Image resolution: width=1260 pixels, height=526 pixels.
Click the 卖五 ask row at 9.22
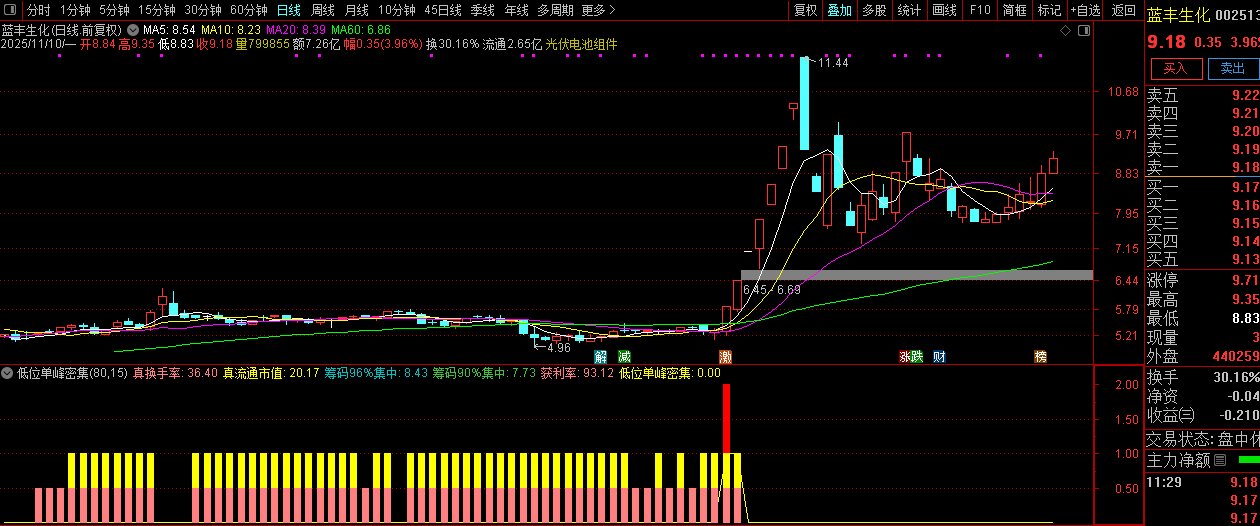pyautogui.click(x=1202, y=95)
